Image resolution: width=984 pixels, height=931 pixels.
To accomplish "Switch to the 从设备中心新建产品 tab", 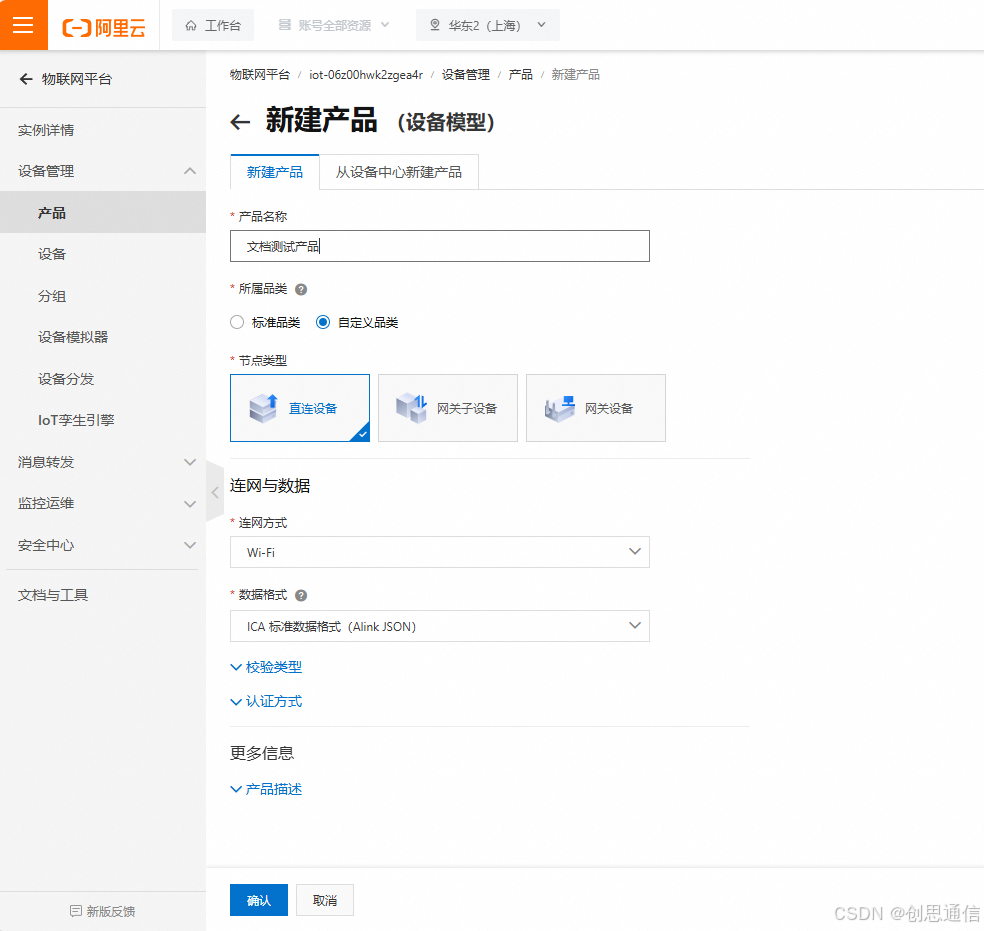I will tap(398, 172).
